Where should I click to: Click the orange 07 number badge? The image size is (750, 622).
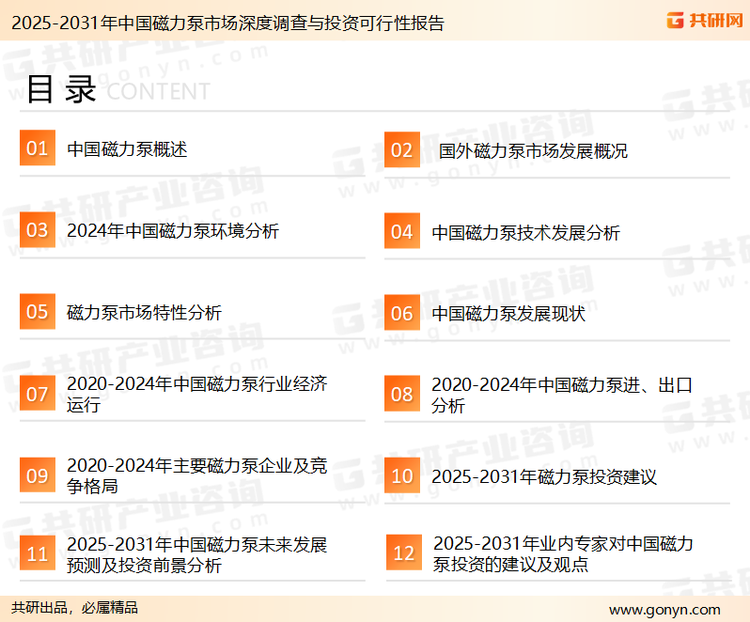click(37, 394)
